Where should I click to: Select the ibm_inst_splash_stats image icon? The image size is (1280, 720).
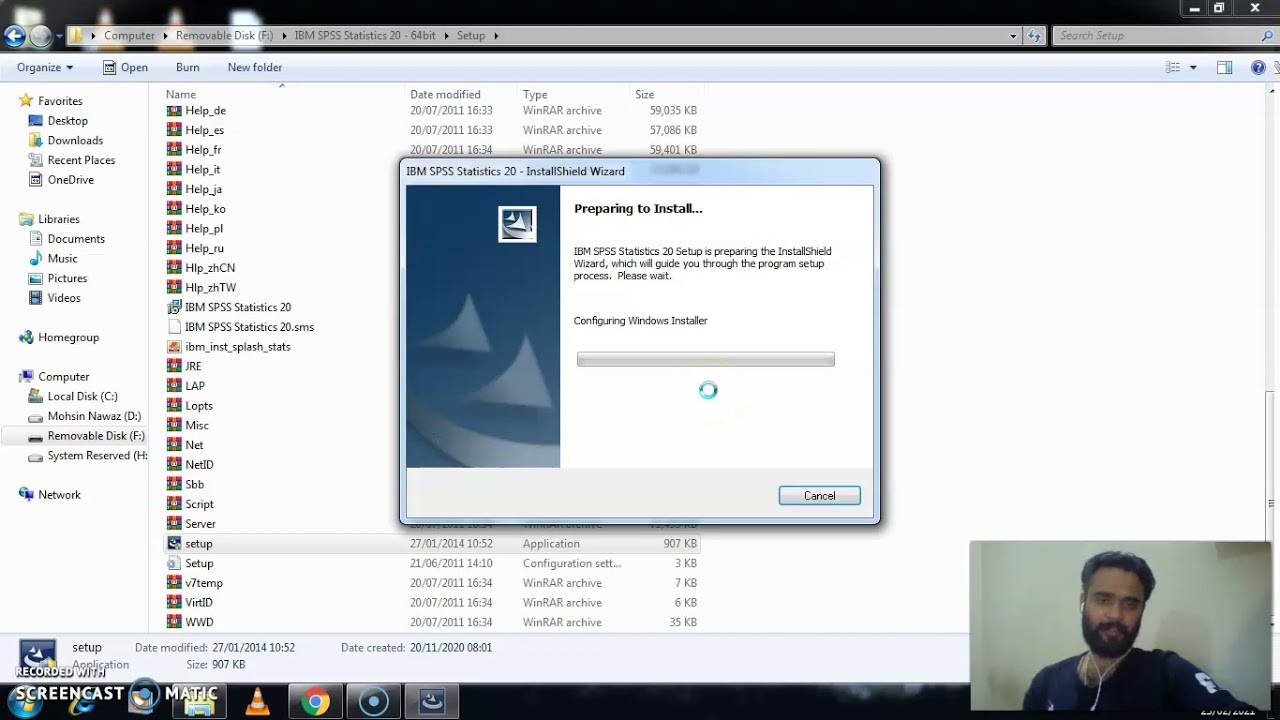click(174, 347)
